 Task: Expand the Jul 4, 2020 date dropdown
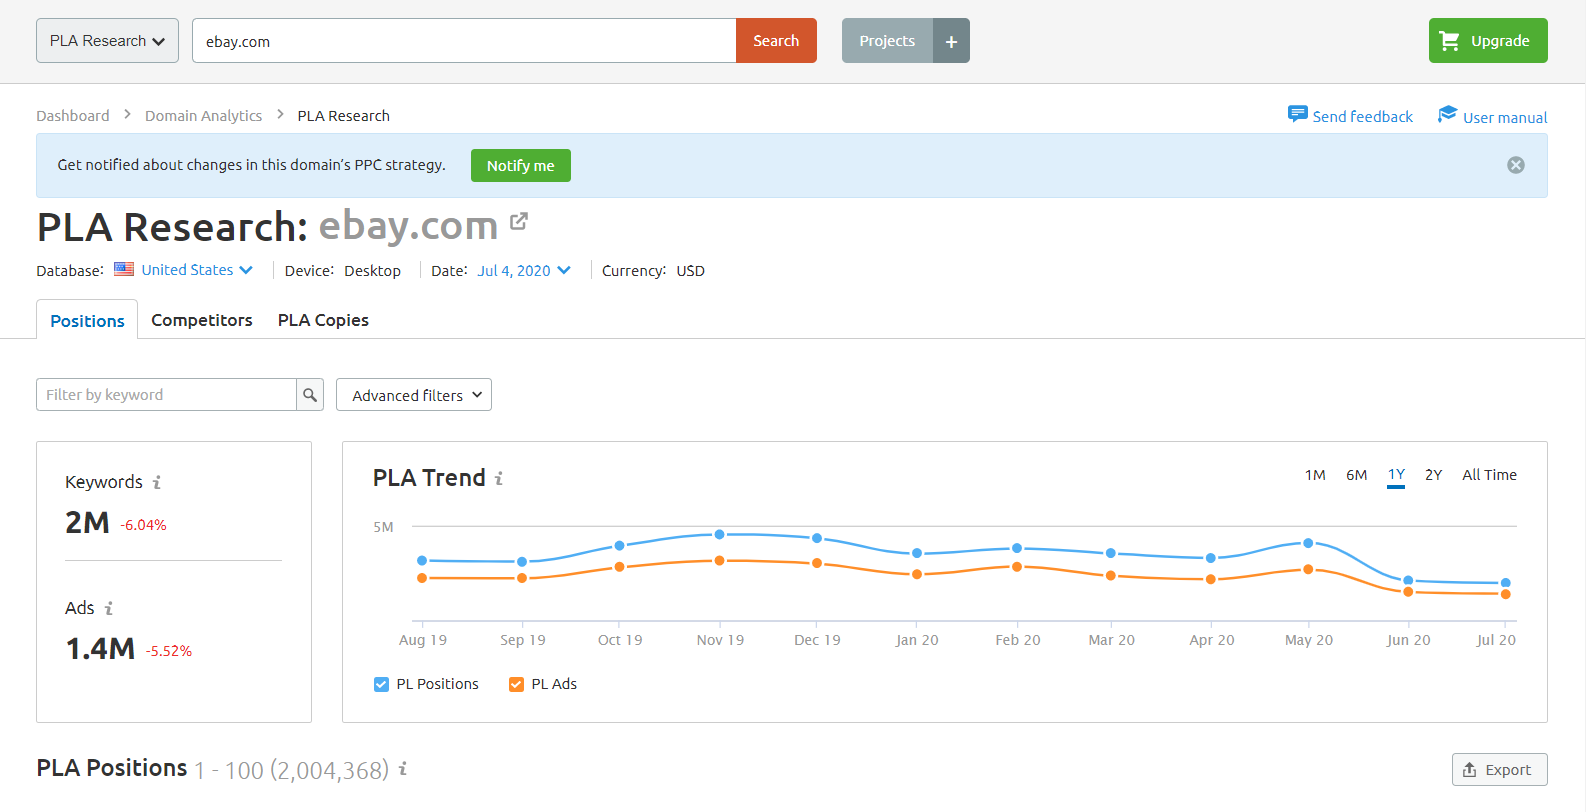pos(524,271)
